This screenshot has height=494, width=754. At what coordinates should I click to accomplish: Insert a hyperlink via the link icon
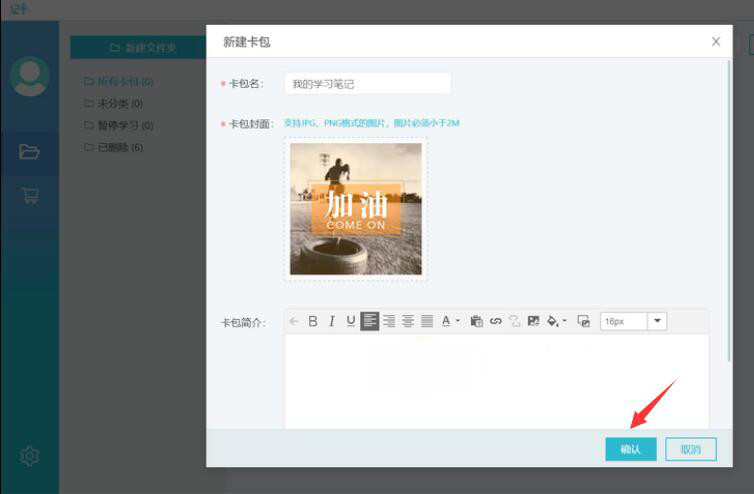click(x=495, y=321)
